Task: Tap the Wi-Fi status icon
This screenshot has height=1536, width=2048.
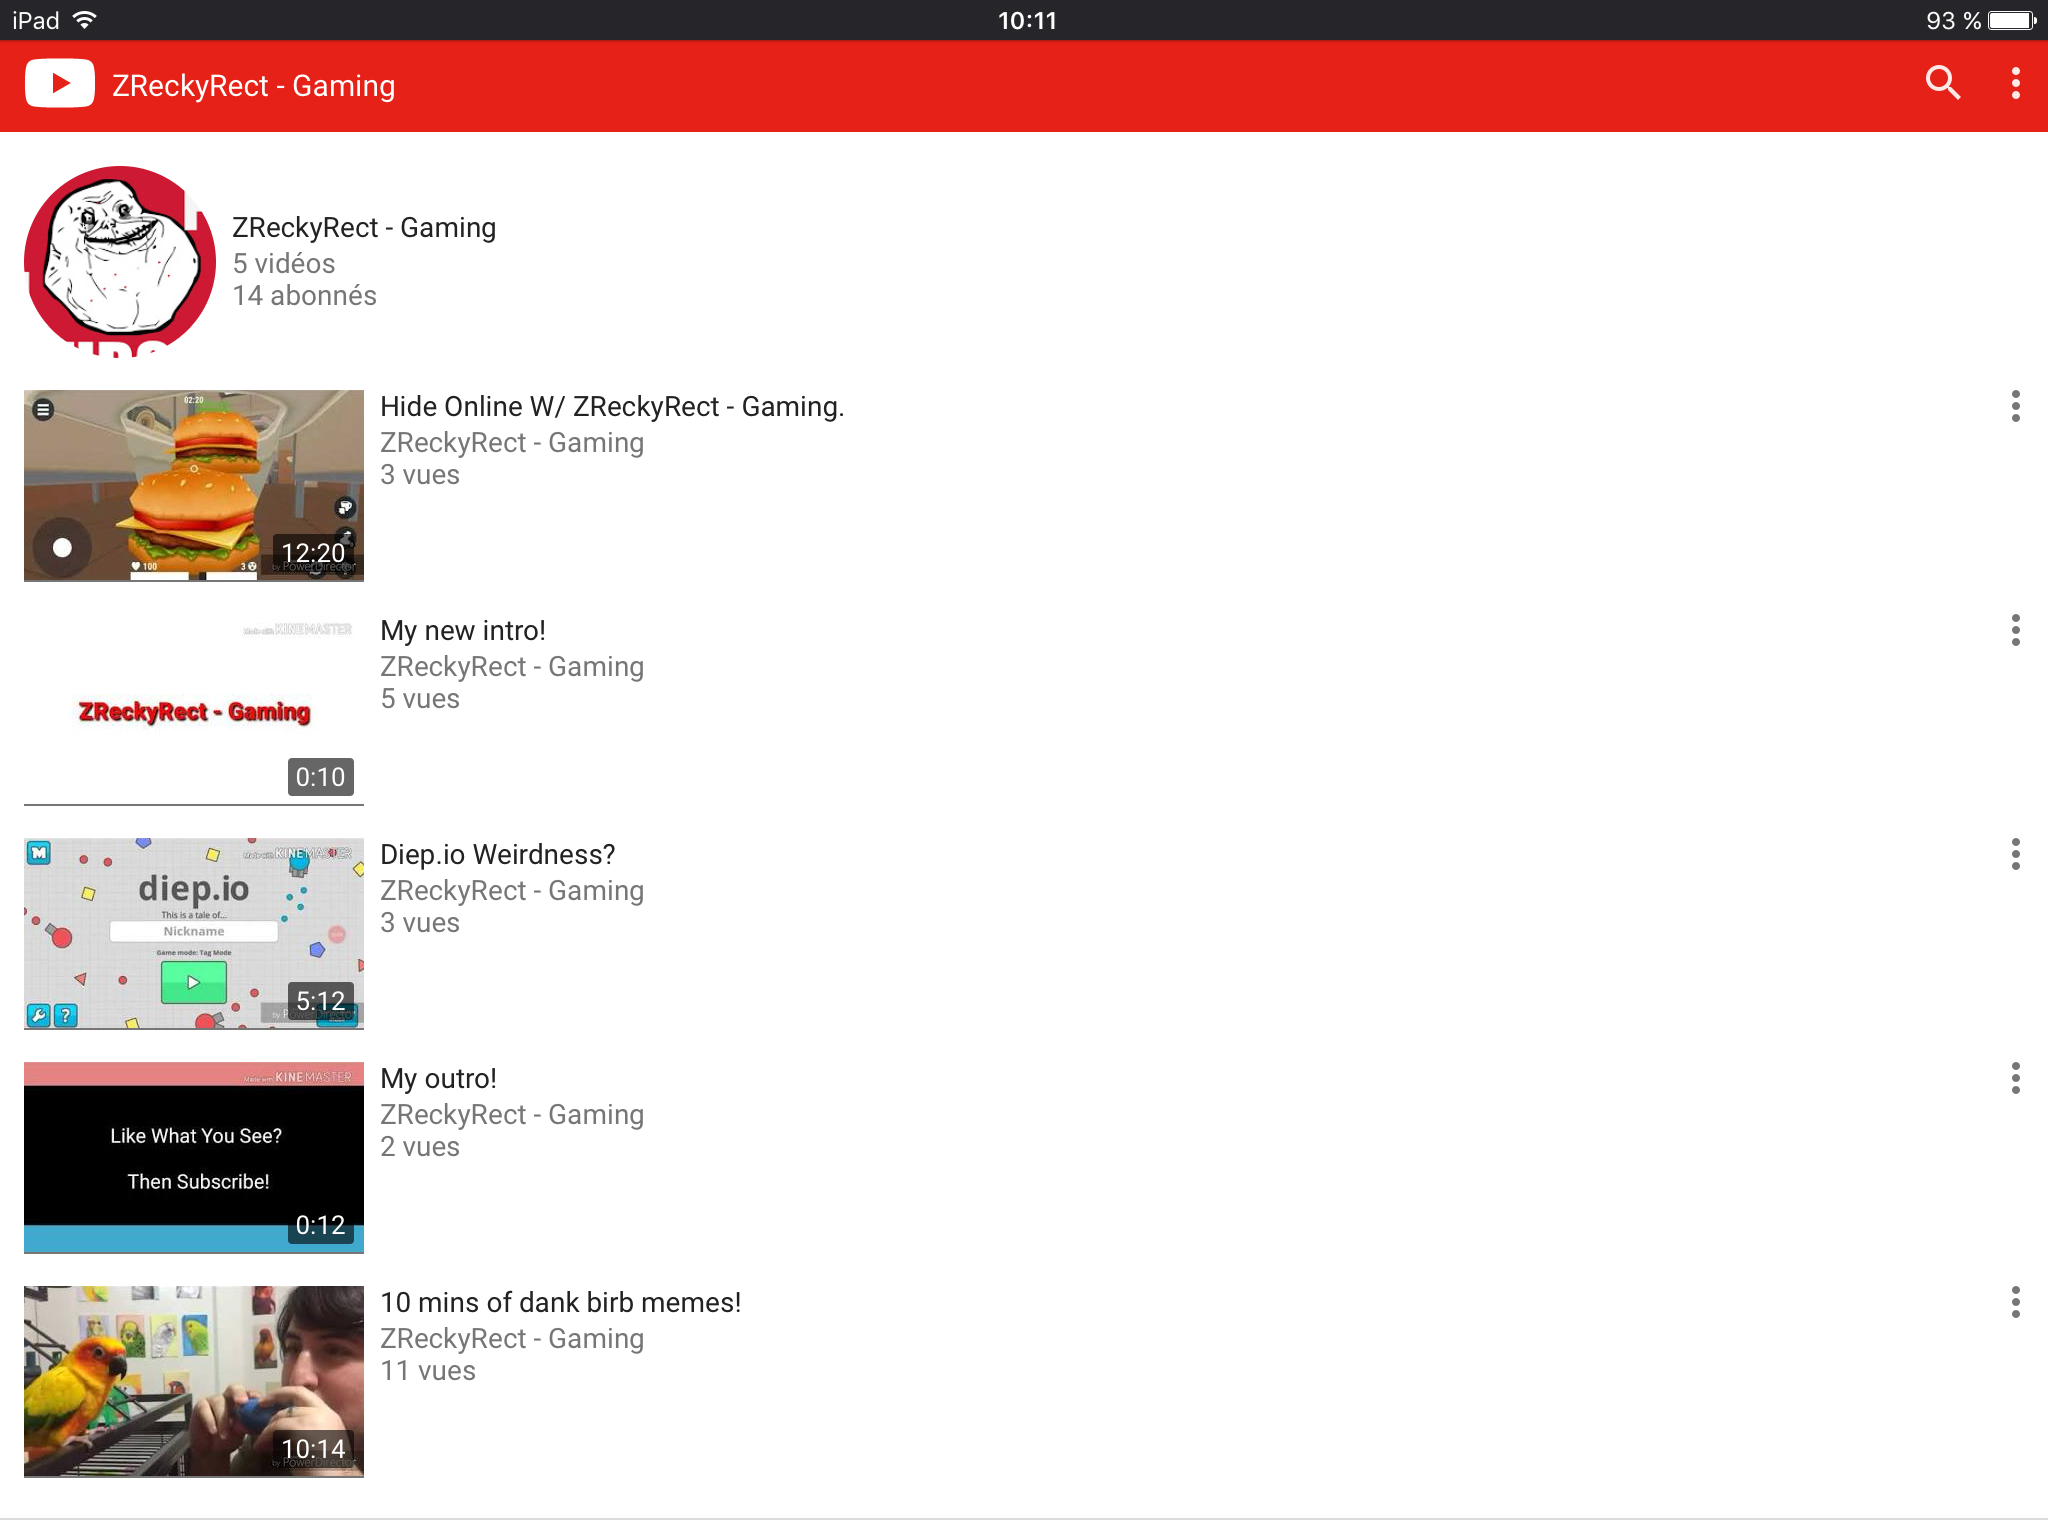Action: [x=85, y=20]
